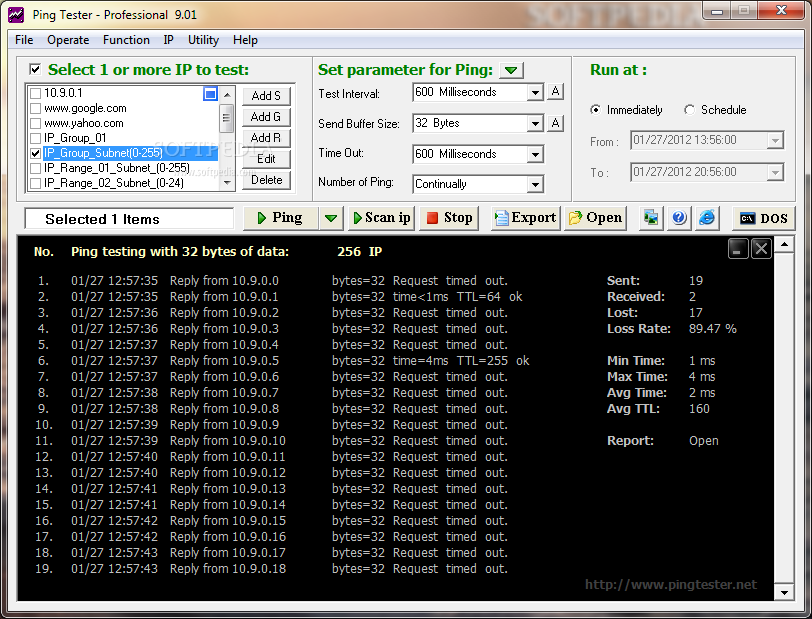Check IP_Range_01_Subnet_(0-255) checkbox
This screenshot has height=619, width=812.
pyautogui.click(x=36, y=168)
